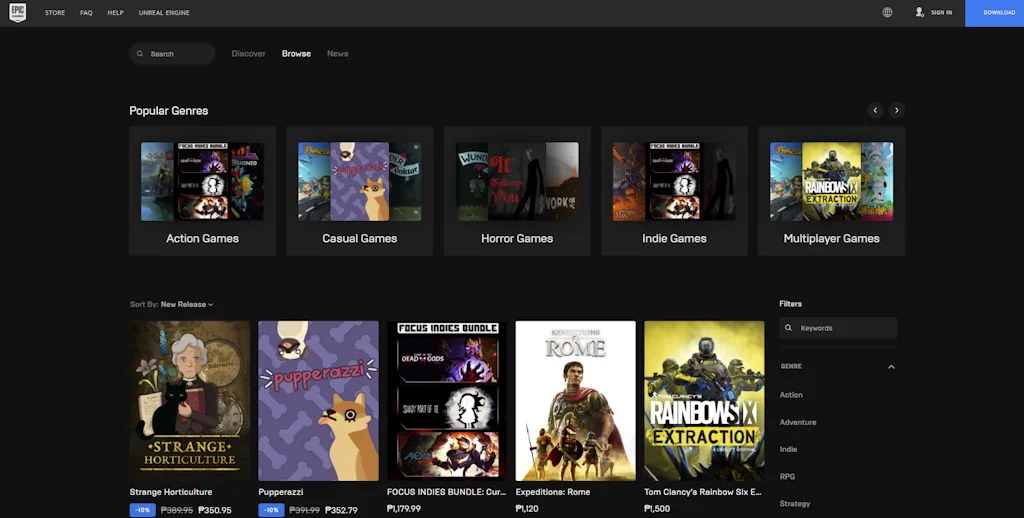Viewport: 1024px width, 518px height.
Task: Open the Action Games genre card
Action: [202, 191]
